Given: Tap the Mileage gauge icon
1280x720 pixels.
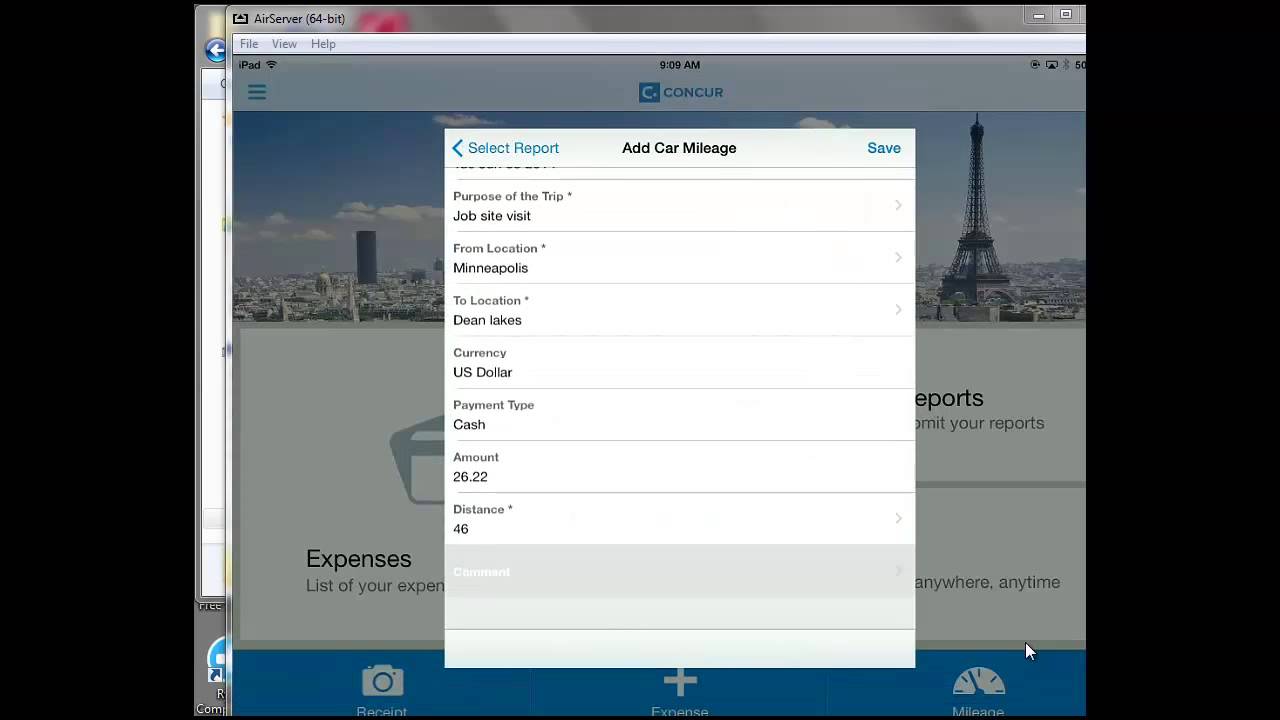Looking at the screenshot, I should [x=979, y=682].
